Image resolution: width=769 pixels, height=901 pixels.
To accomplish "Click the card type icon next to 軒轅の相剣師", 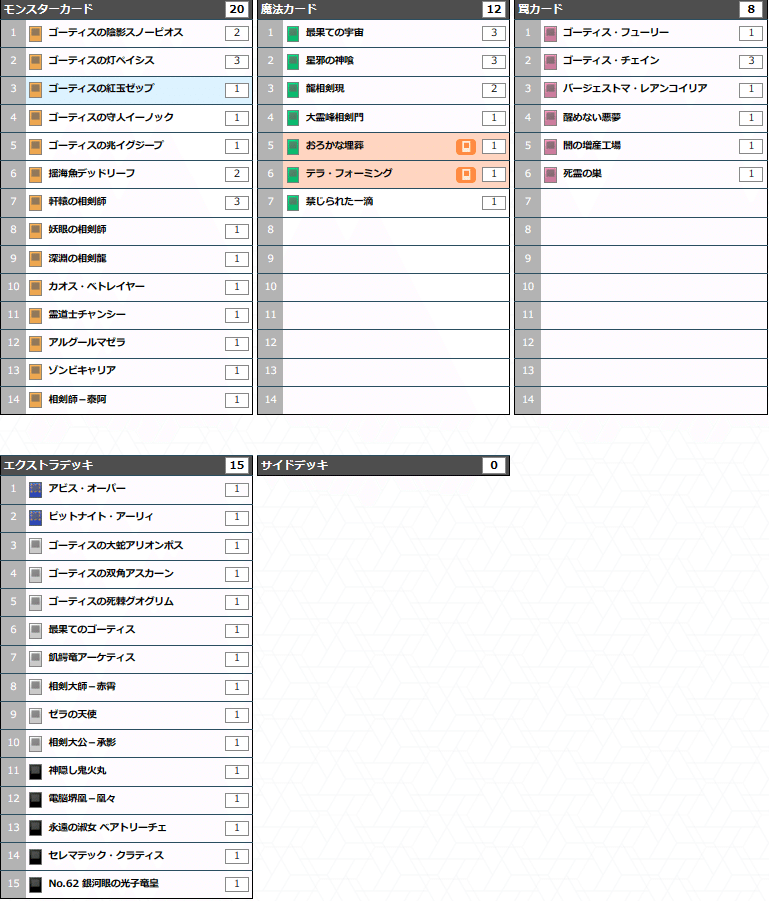I will [35, 202].
